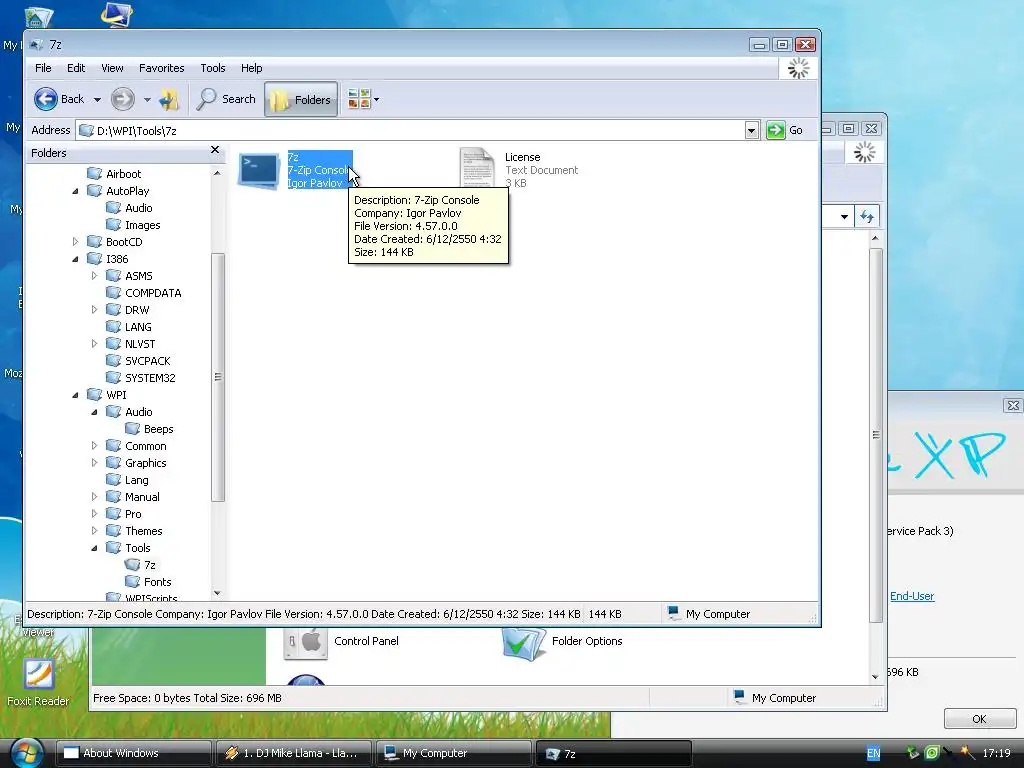Click the Forward navigation arrow icon
This screenshot has width=1024, height=768.
click(x=122, y=99)
